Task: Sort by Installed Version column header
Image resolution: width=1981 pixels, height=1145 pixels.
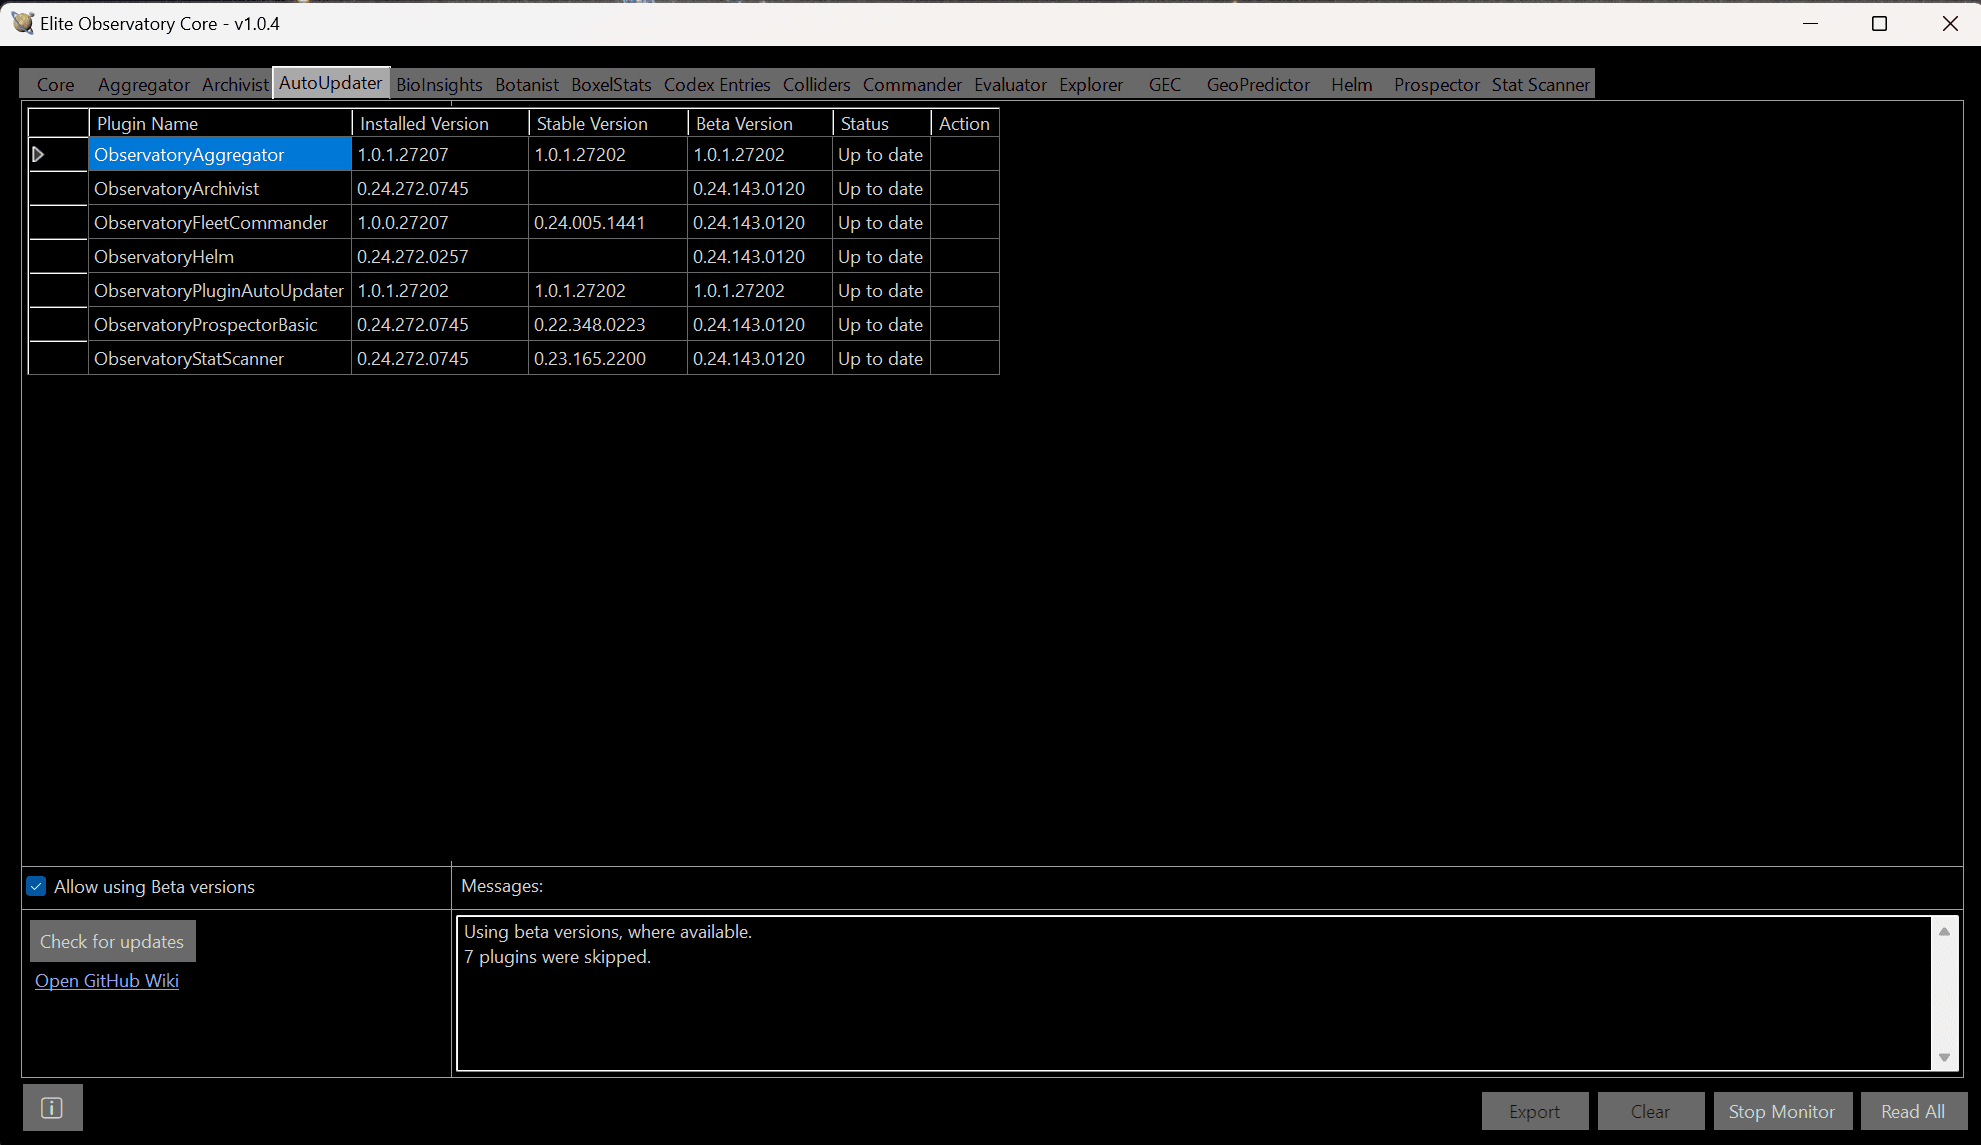Action: (x=440, y=124)
